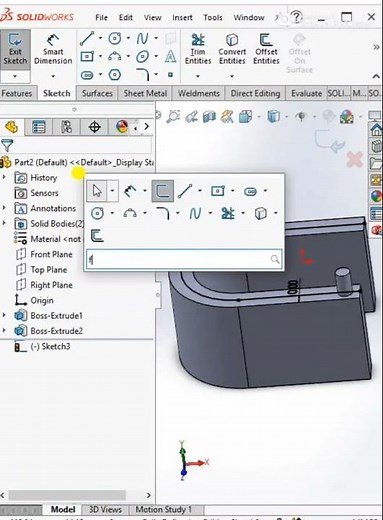The height and width of the screenshot is (520, 383).
Task: Open FeatureManager Design Tree tab
Action: (12, 127)
